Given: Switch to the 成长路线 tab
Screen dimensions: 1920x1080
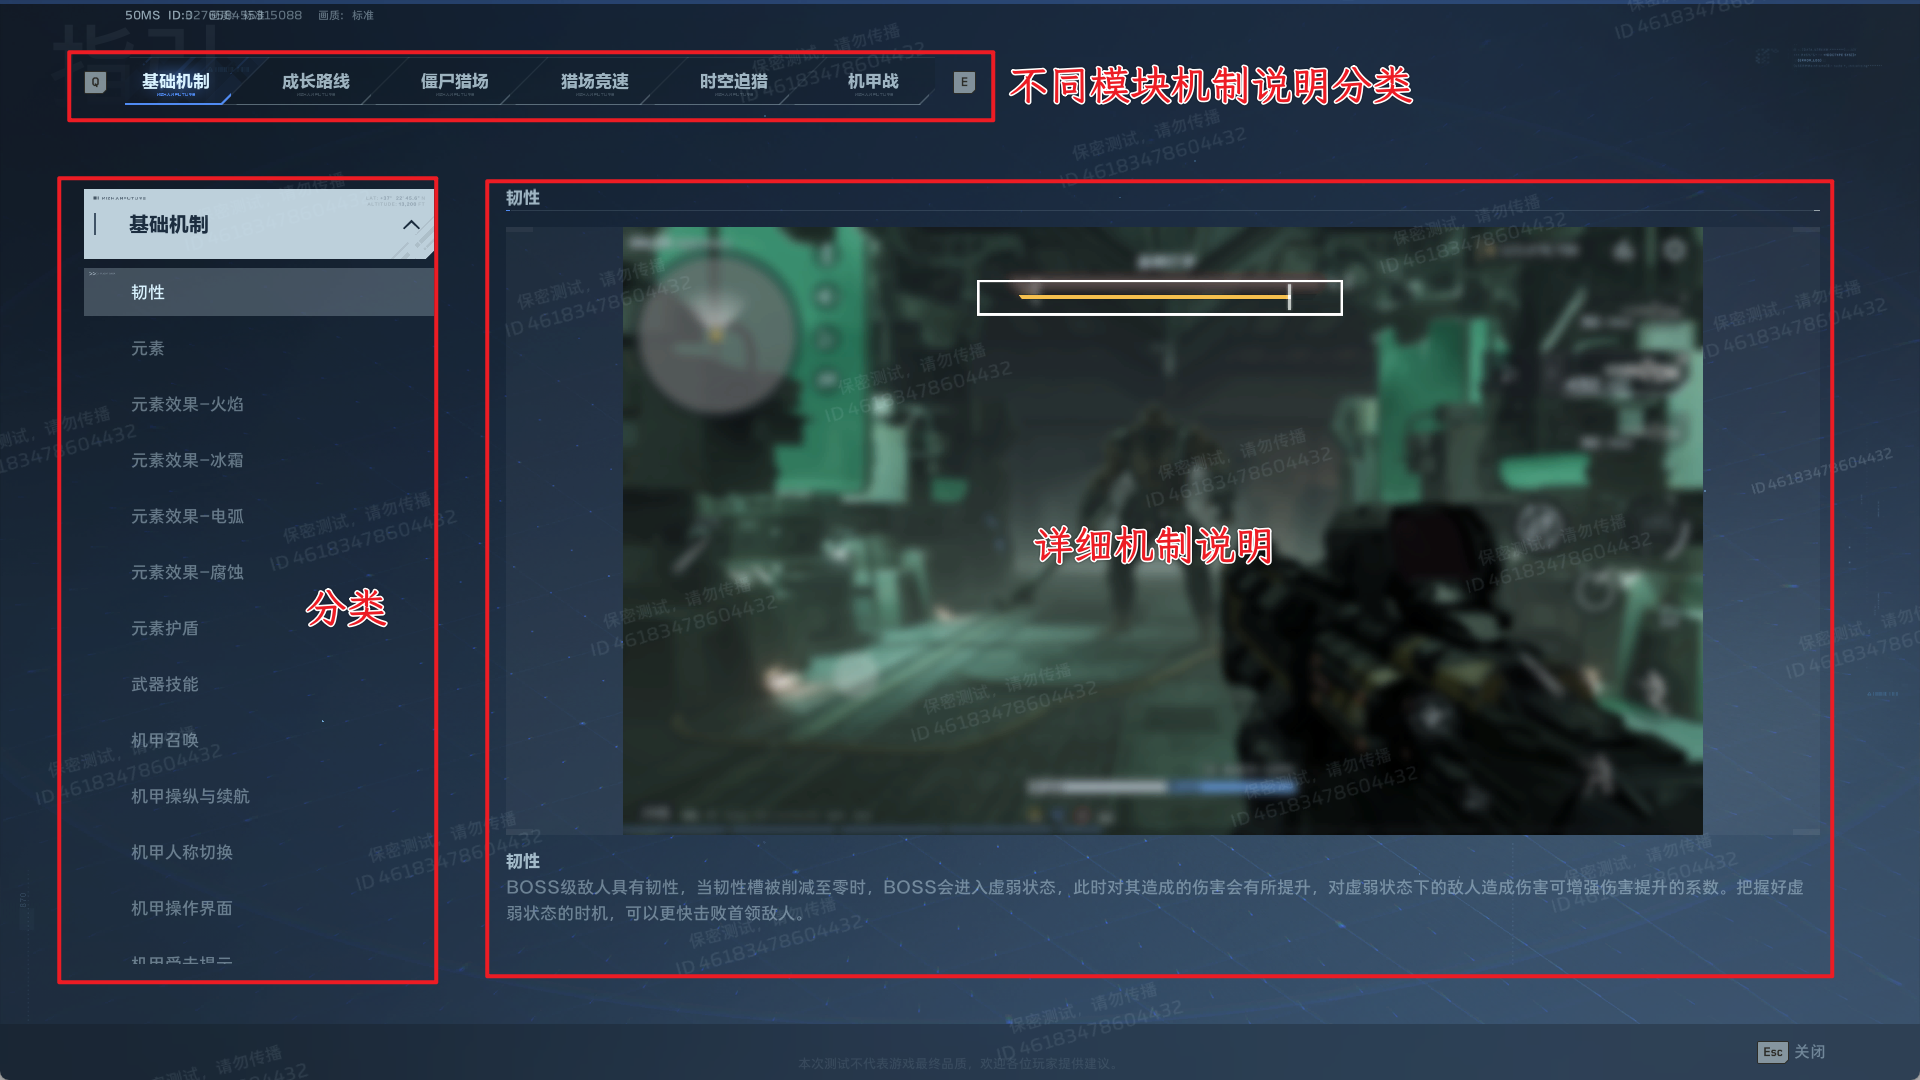Looking at the screenshot, I should 316,82.
